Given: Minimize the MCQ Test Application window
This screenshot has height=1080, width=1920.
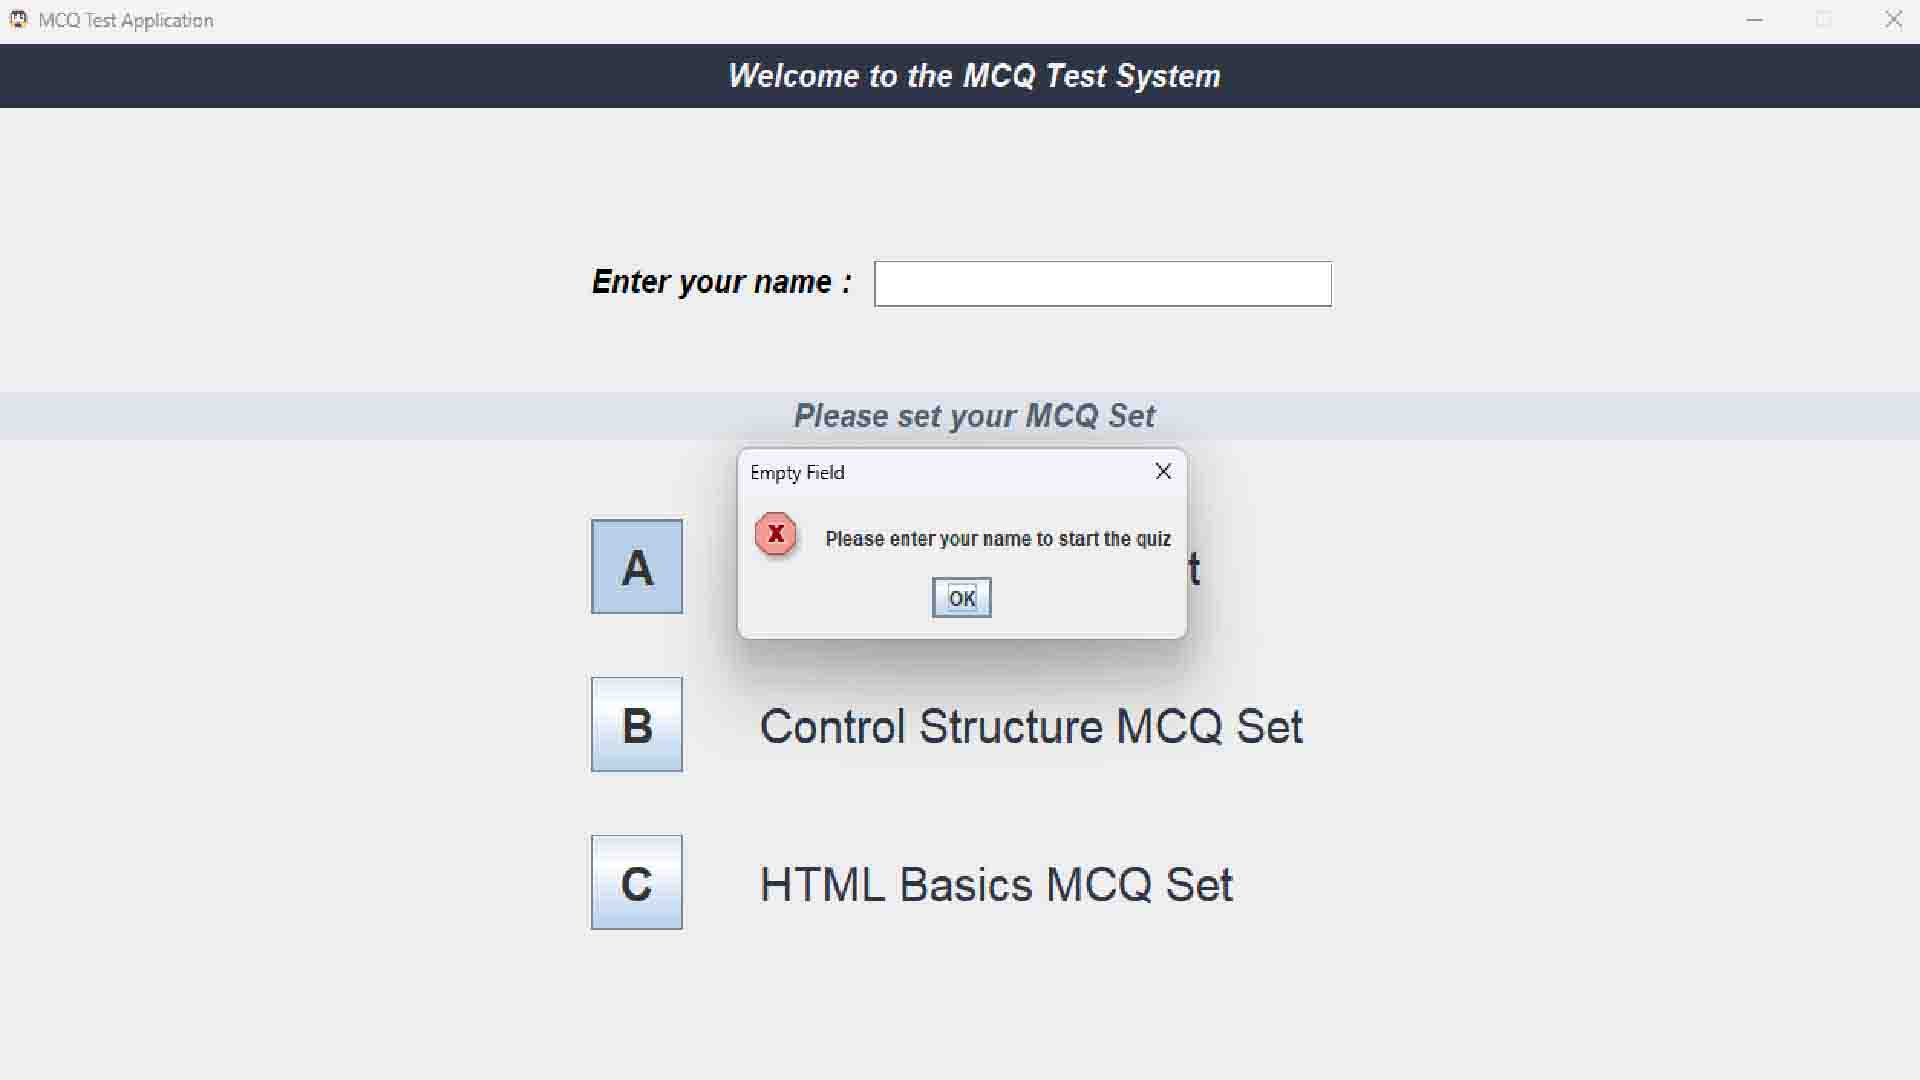Looking at the screenshot, I should (1755, 19).
